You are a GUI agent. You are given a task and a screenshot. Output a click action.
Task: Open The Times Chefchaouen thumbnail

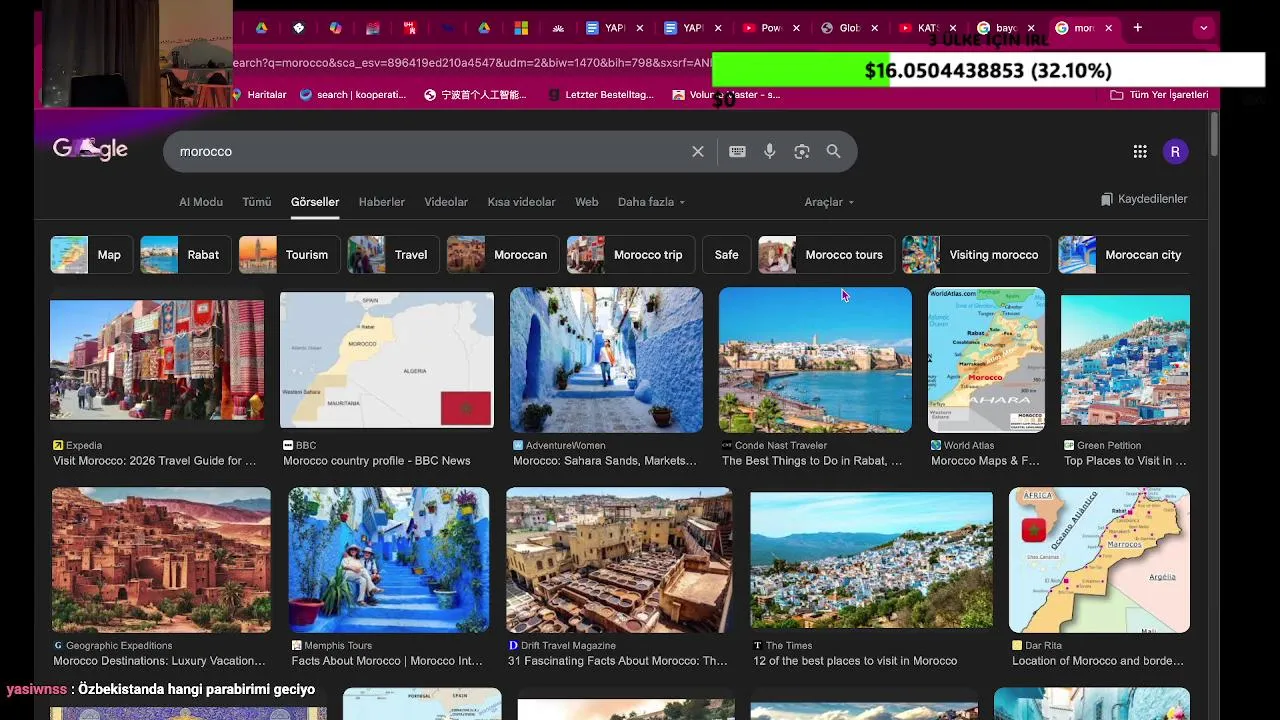click(872, 560)
